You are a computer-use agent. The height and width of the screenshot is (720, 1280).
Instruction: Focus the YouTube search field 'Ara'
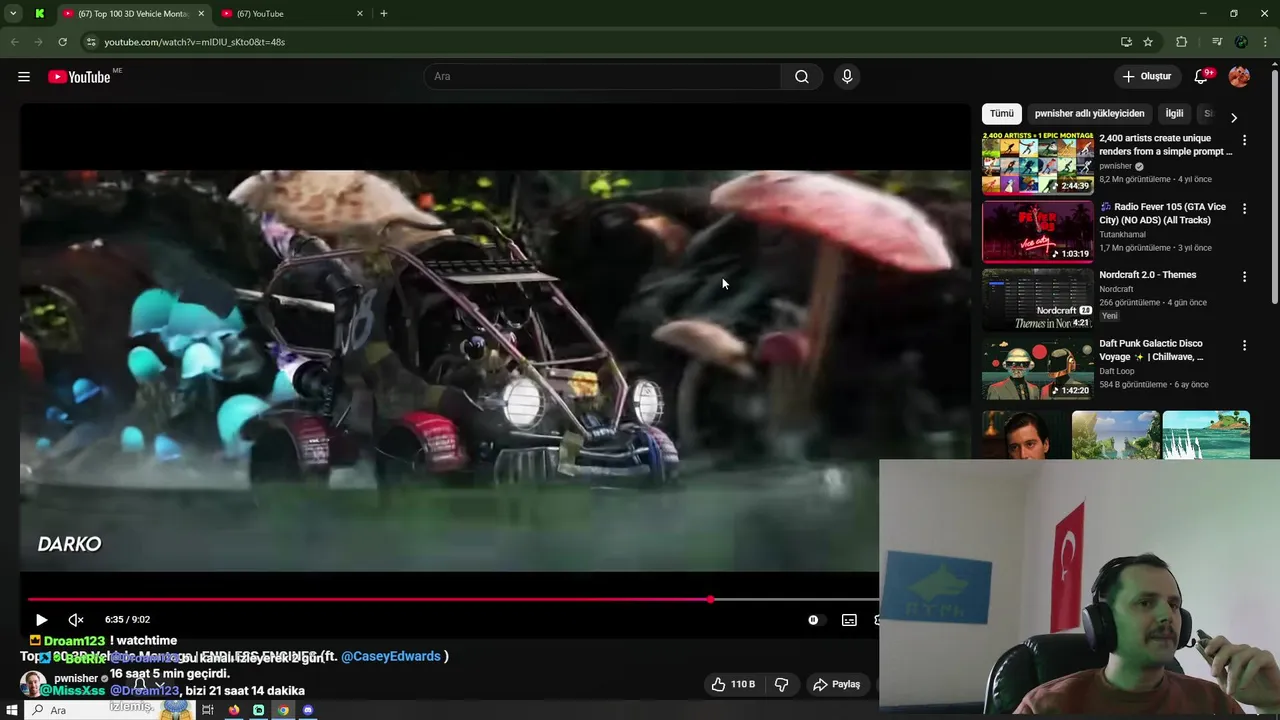pos(603,77)
